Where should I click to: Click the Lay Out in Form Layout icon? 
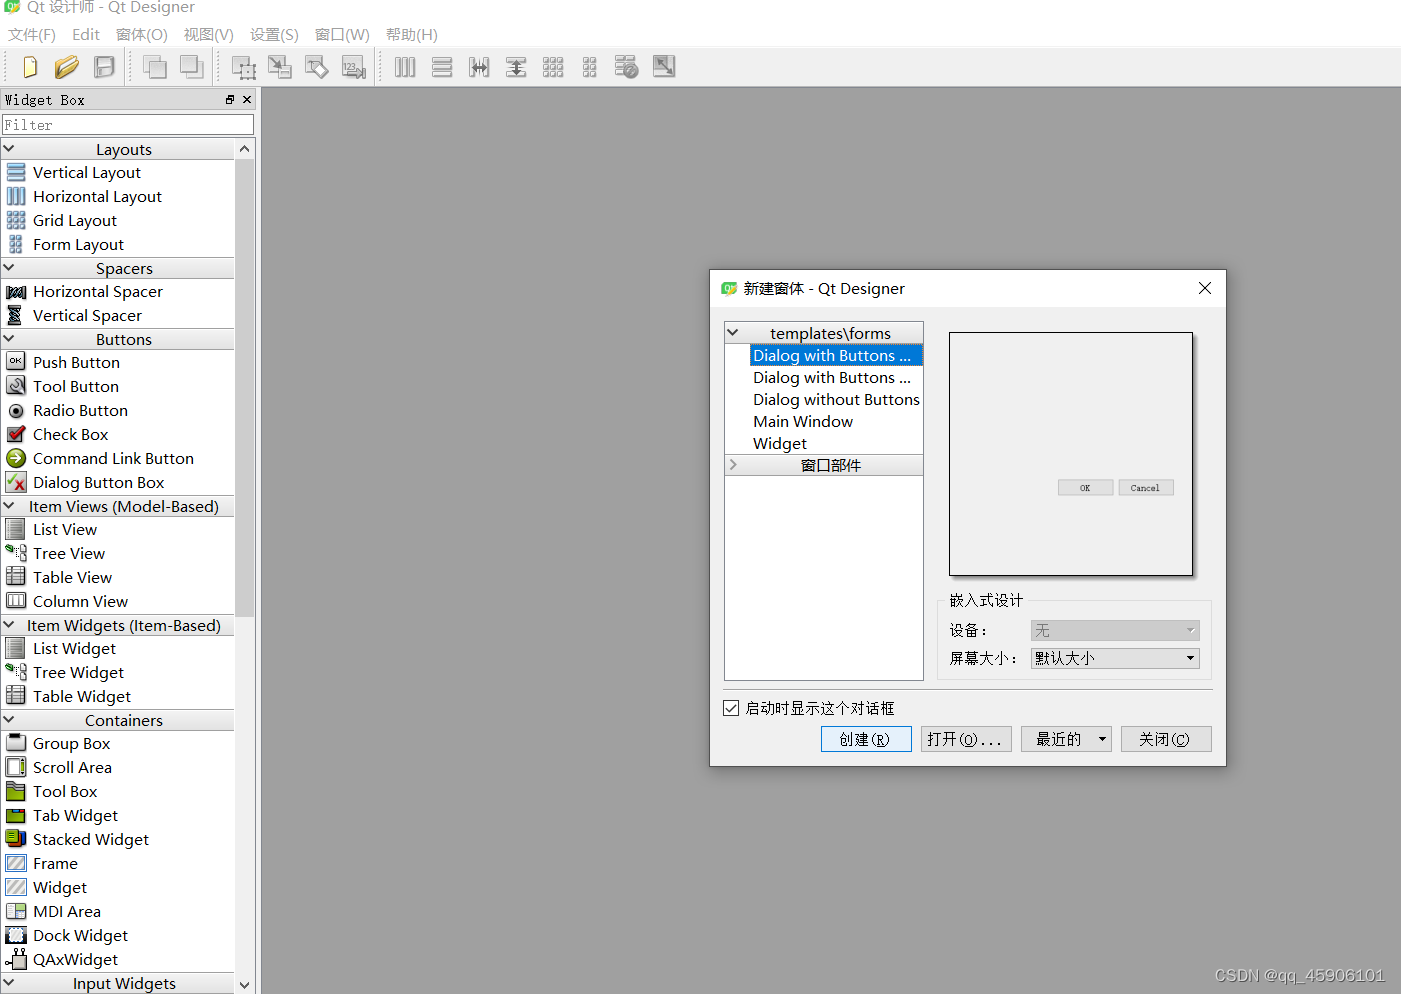point(590,67)
